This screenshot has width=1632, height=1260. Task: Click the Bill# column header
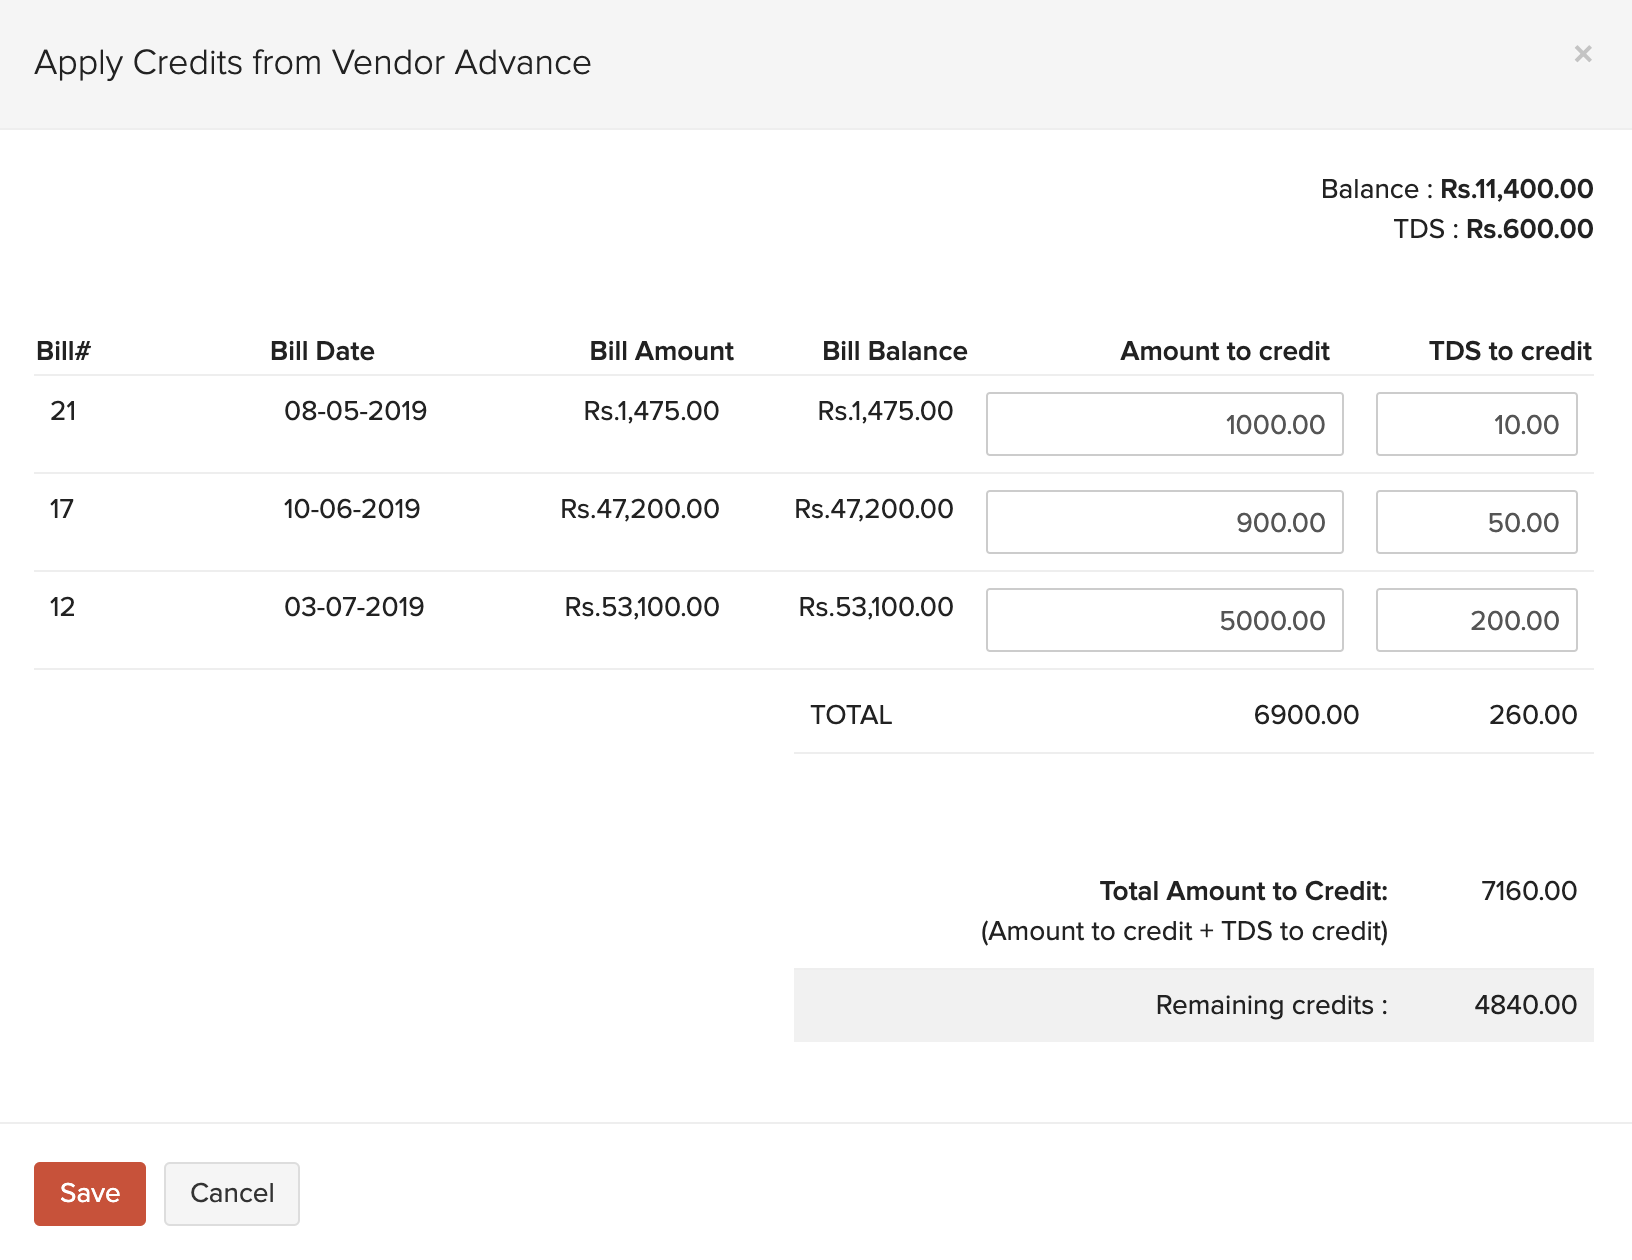point(63,351)
